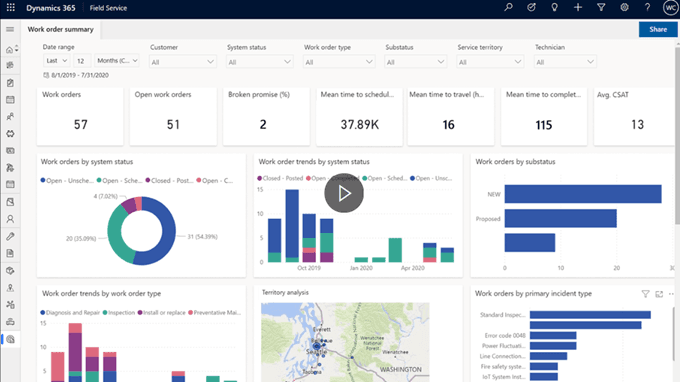Toggle the 'Closed - Post...' donut chart legend
The width and height of the screenshot is (680, 382).
point(170,180)
